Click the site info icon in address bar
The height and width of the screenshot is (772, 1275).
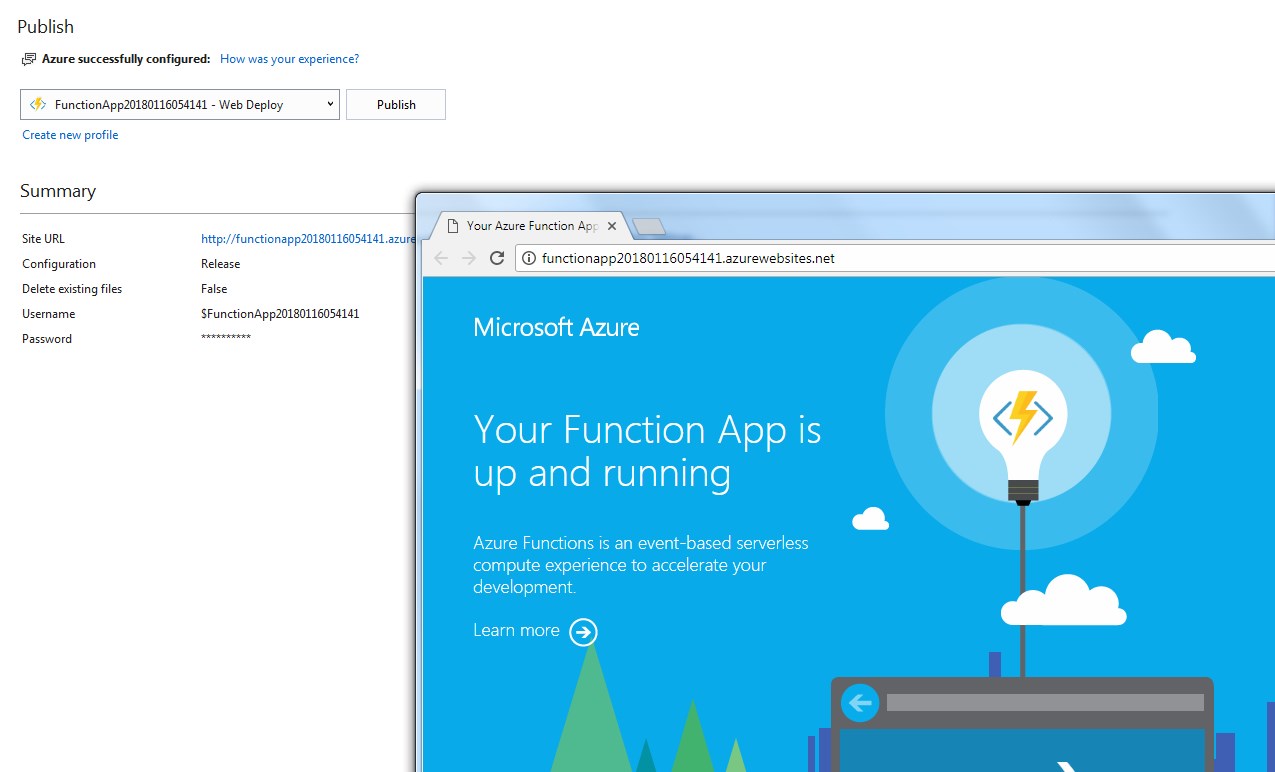(528, 258)
